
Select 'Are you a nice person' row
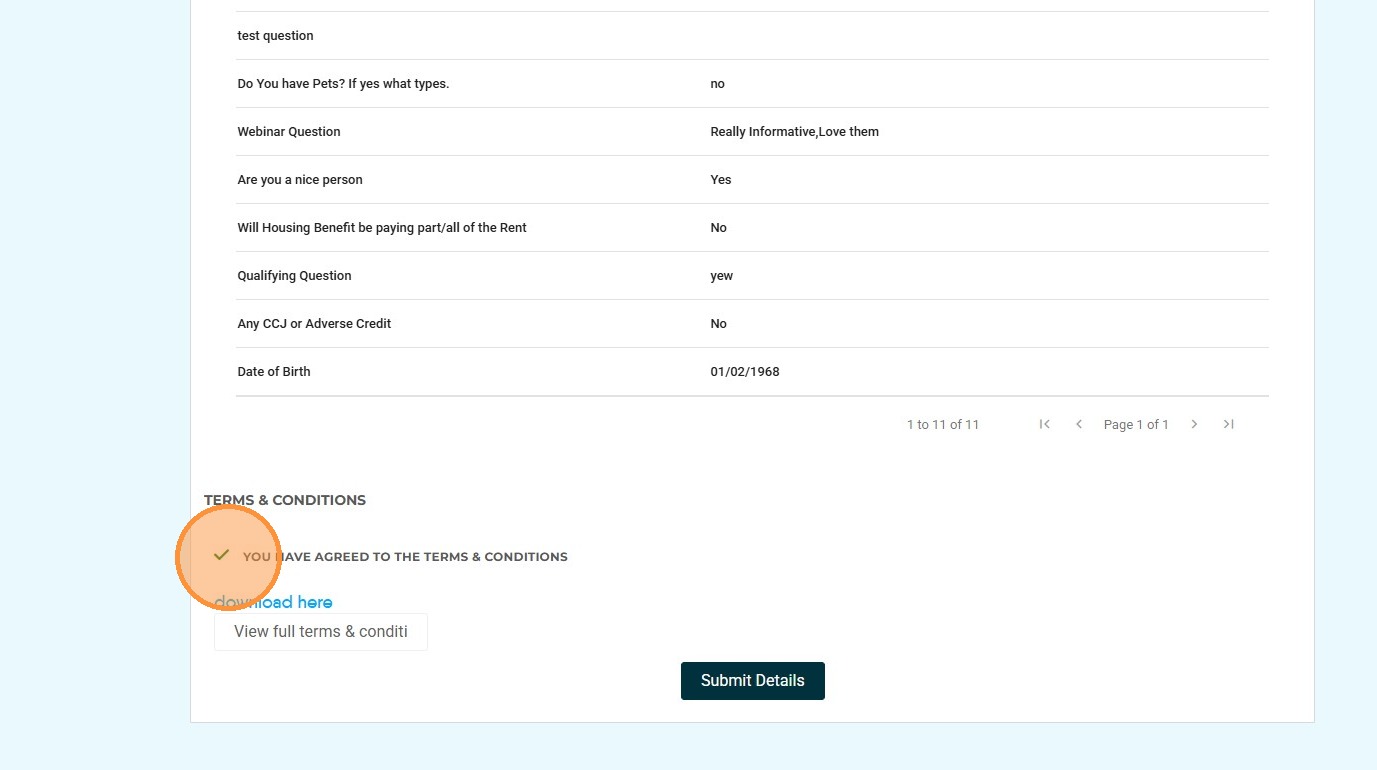[300, 180]
